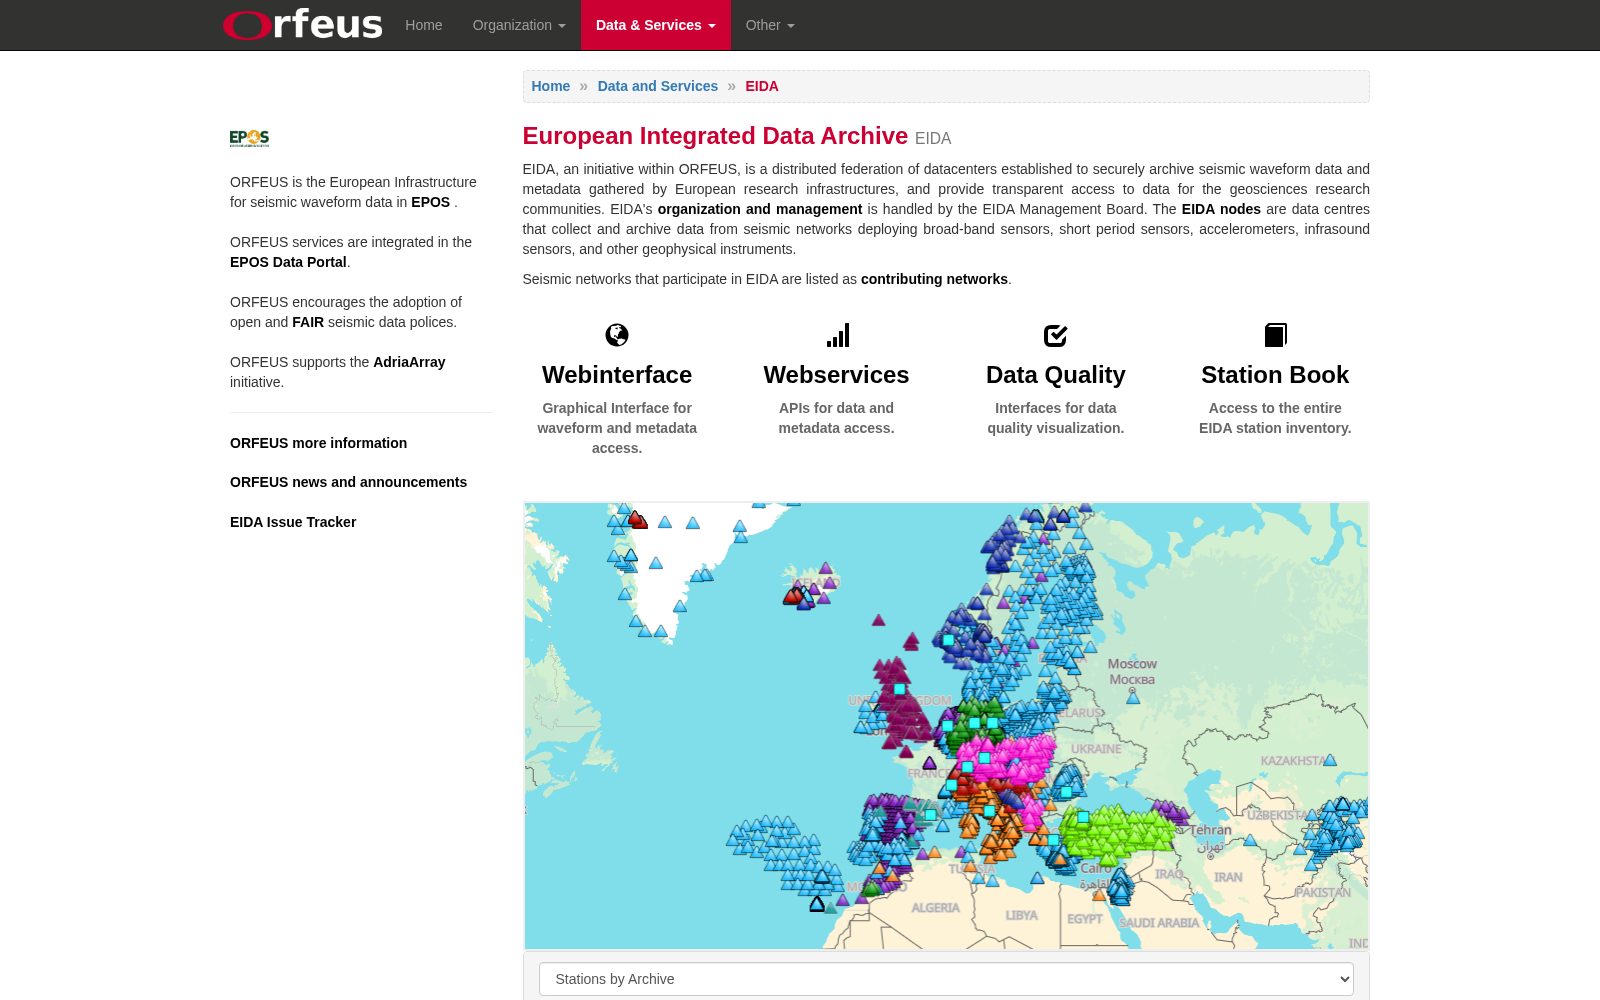
Task: Follow the organization and management link
Action: 760,209
